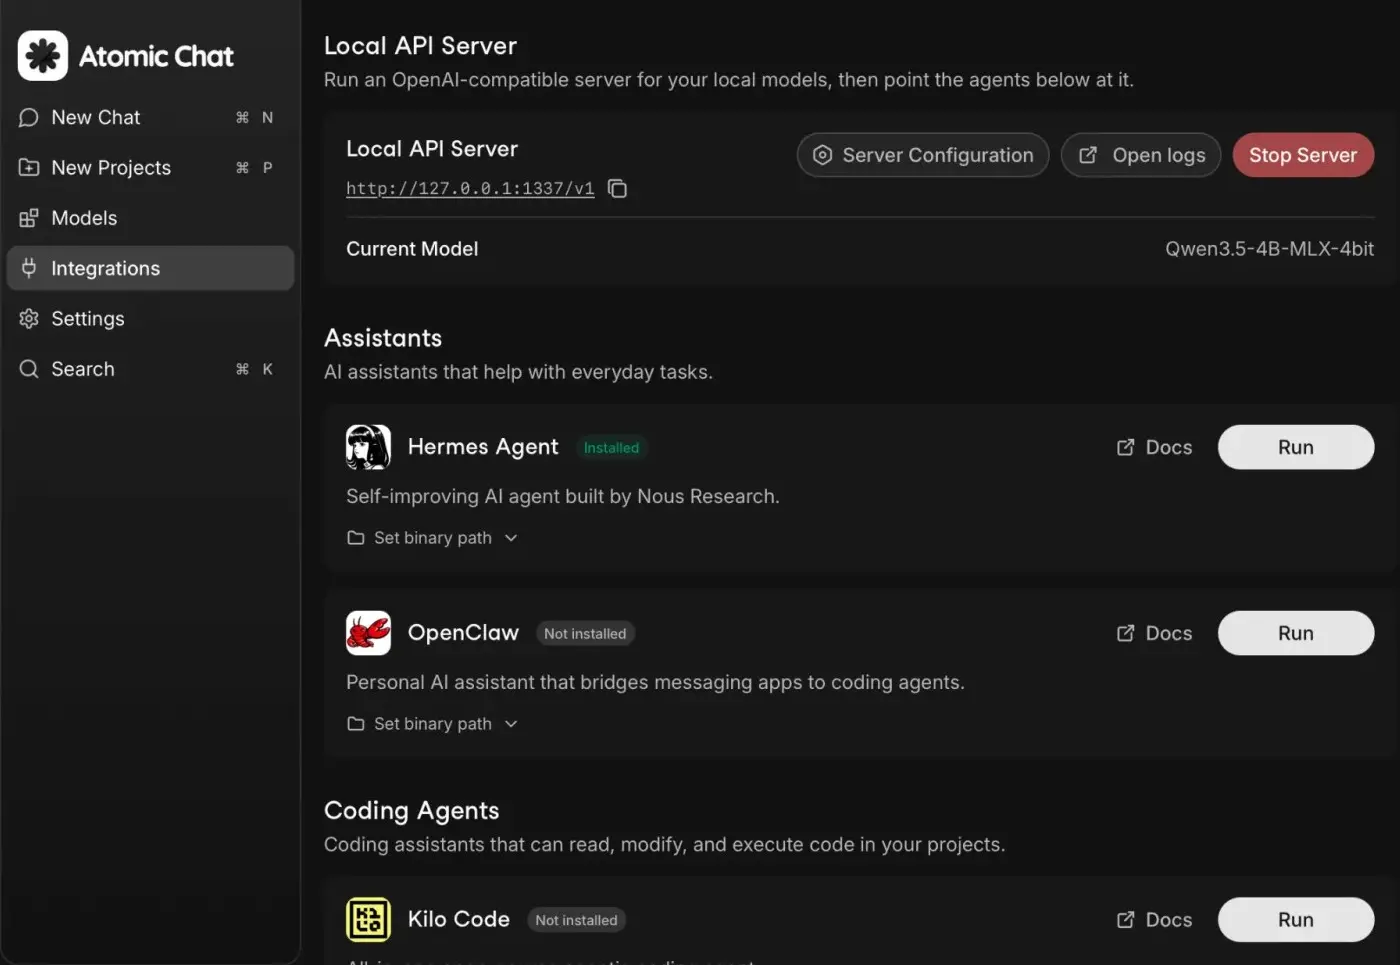The width and height of the screenshot is (1400, 965).
Task: Expand OpenClaw binary path chevron
Action: (x=511, y=724)
